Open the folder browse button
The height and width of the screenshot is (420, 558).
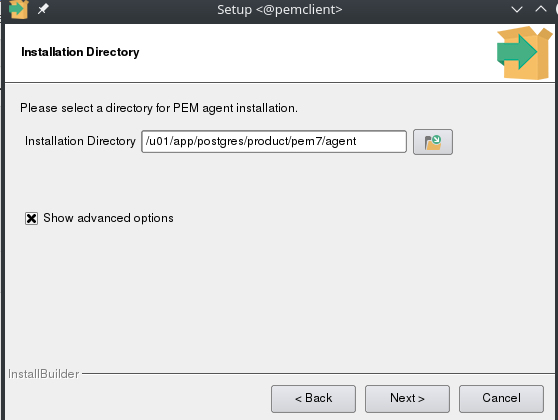click(x=433, y=142)
